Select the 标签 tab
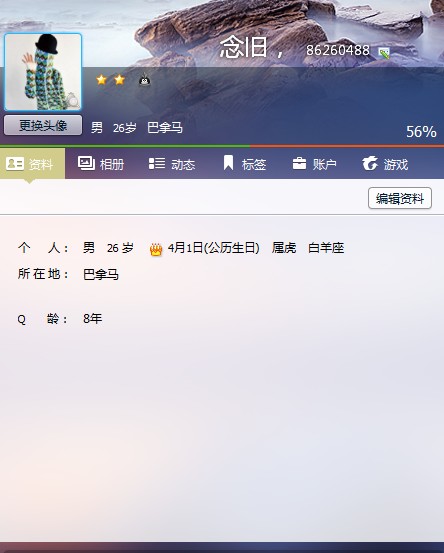Image resolution: width=444 pixels, height=553 pixels. [244, 164]
